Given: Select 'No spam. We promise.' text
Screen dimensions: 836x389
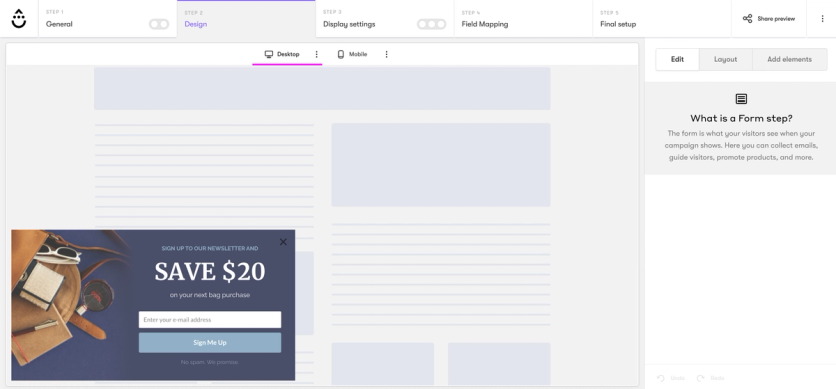Looking at the screenshot, I should [x=210, y=362].
